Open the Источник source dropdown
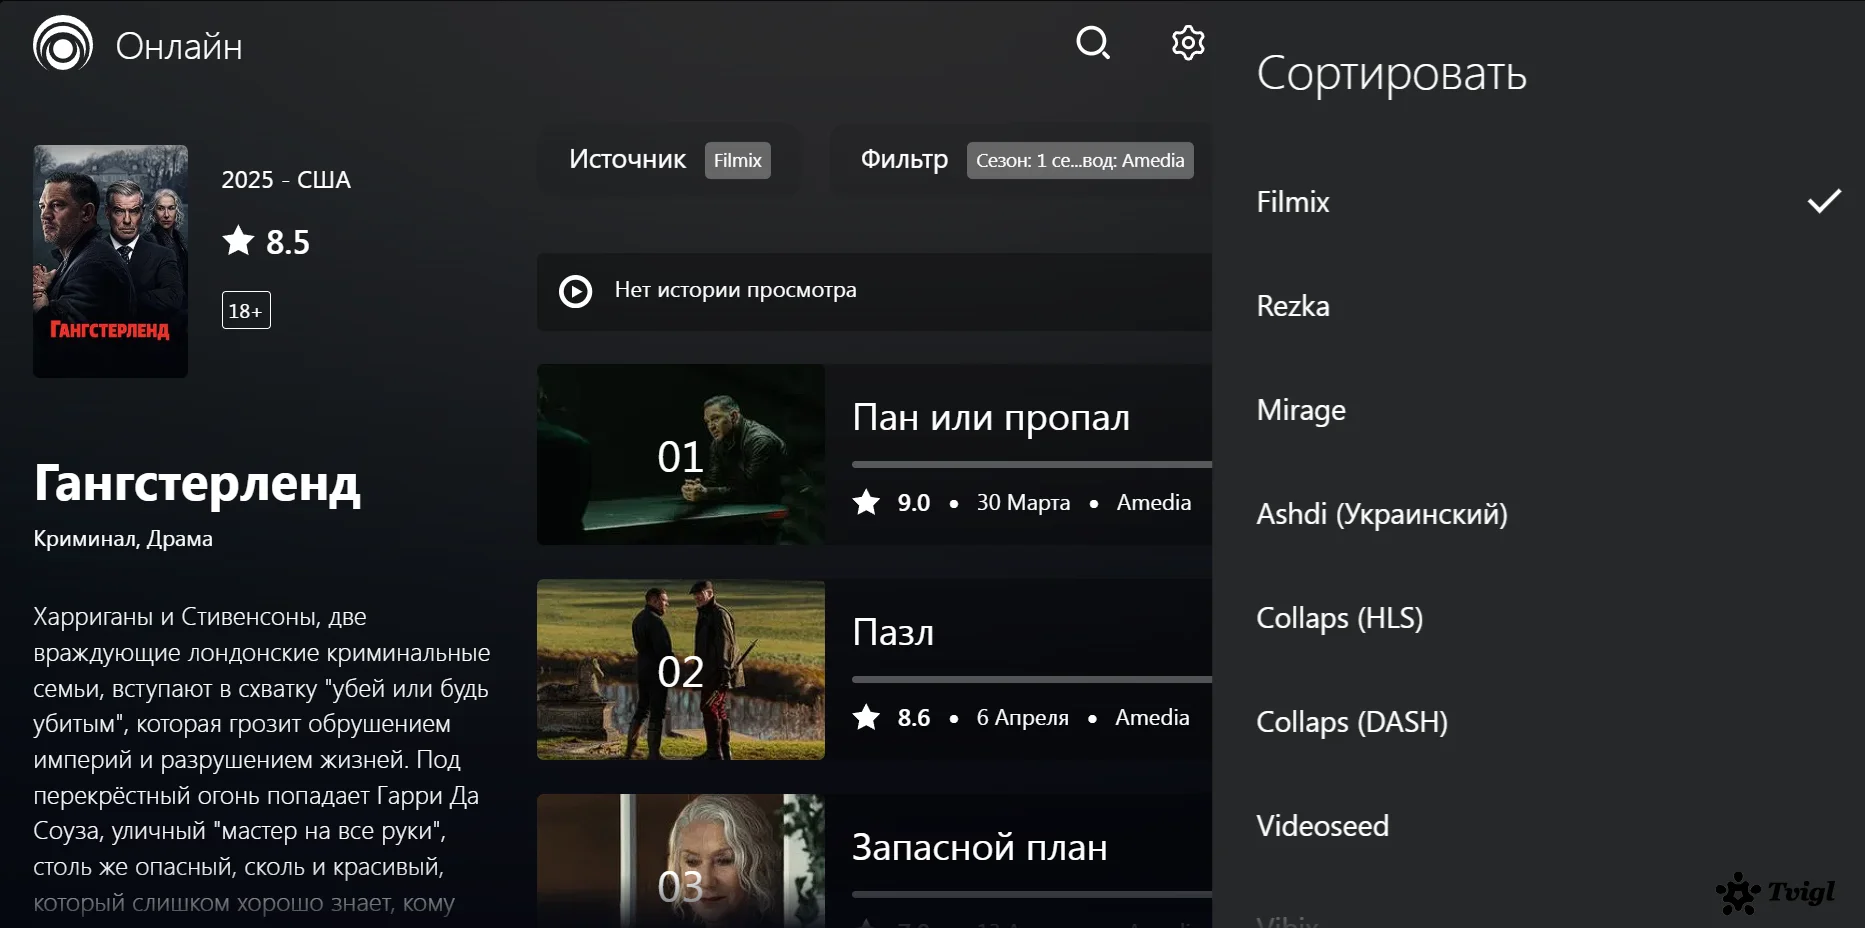This screenshot has height=928, width=1865. [669, 160]
